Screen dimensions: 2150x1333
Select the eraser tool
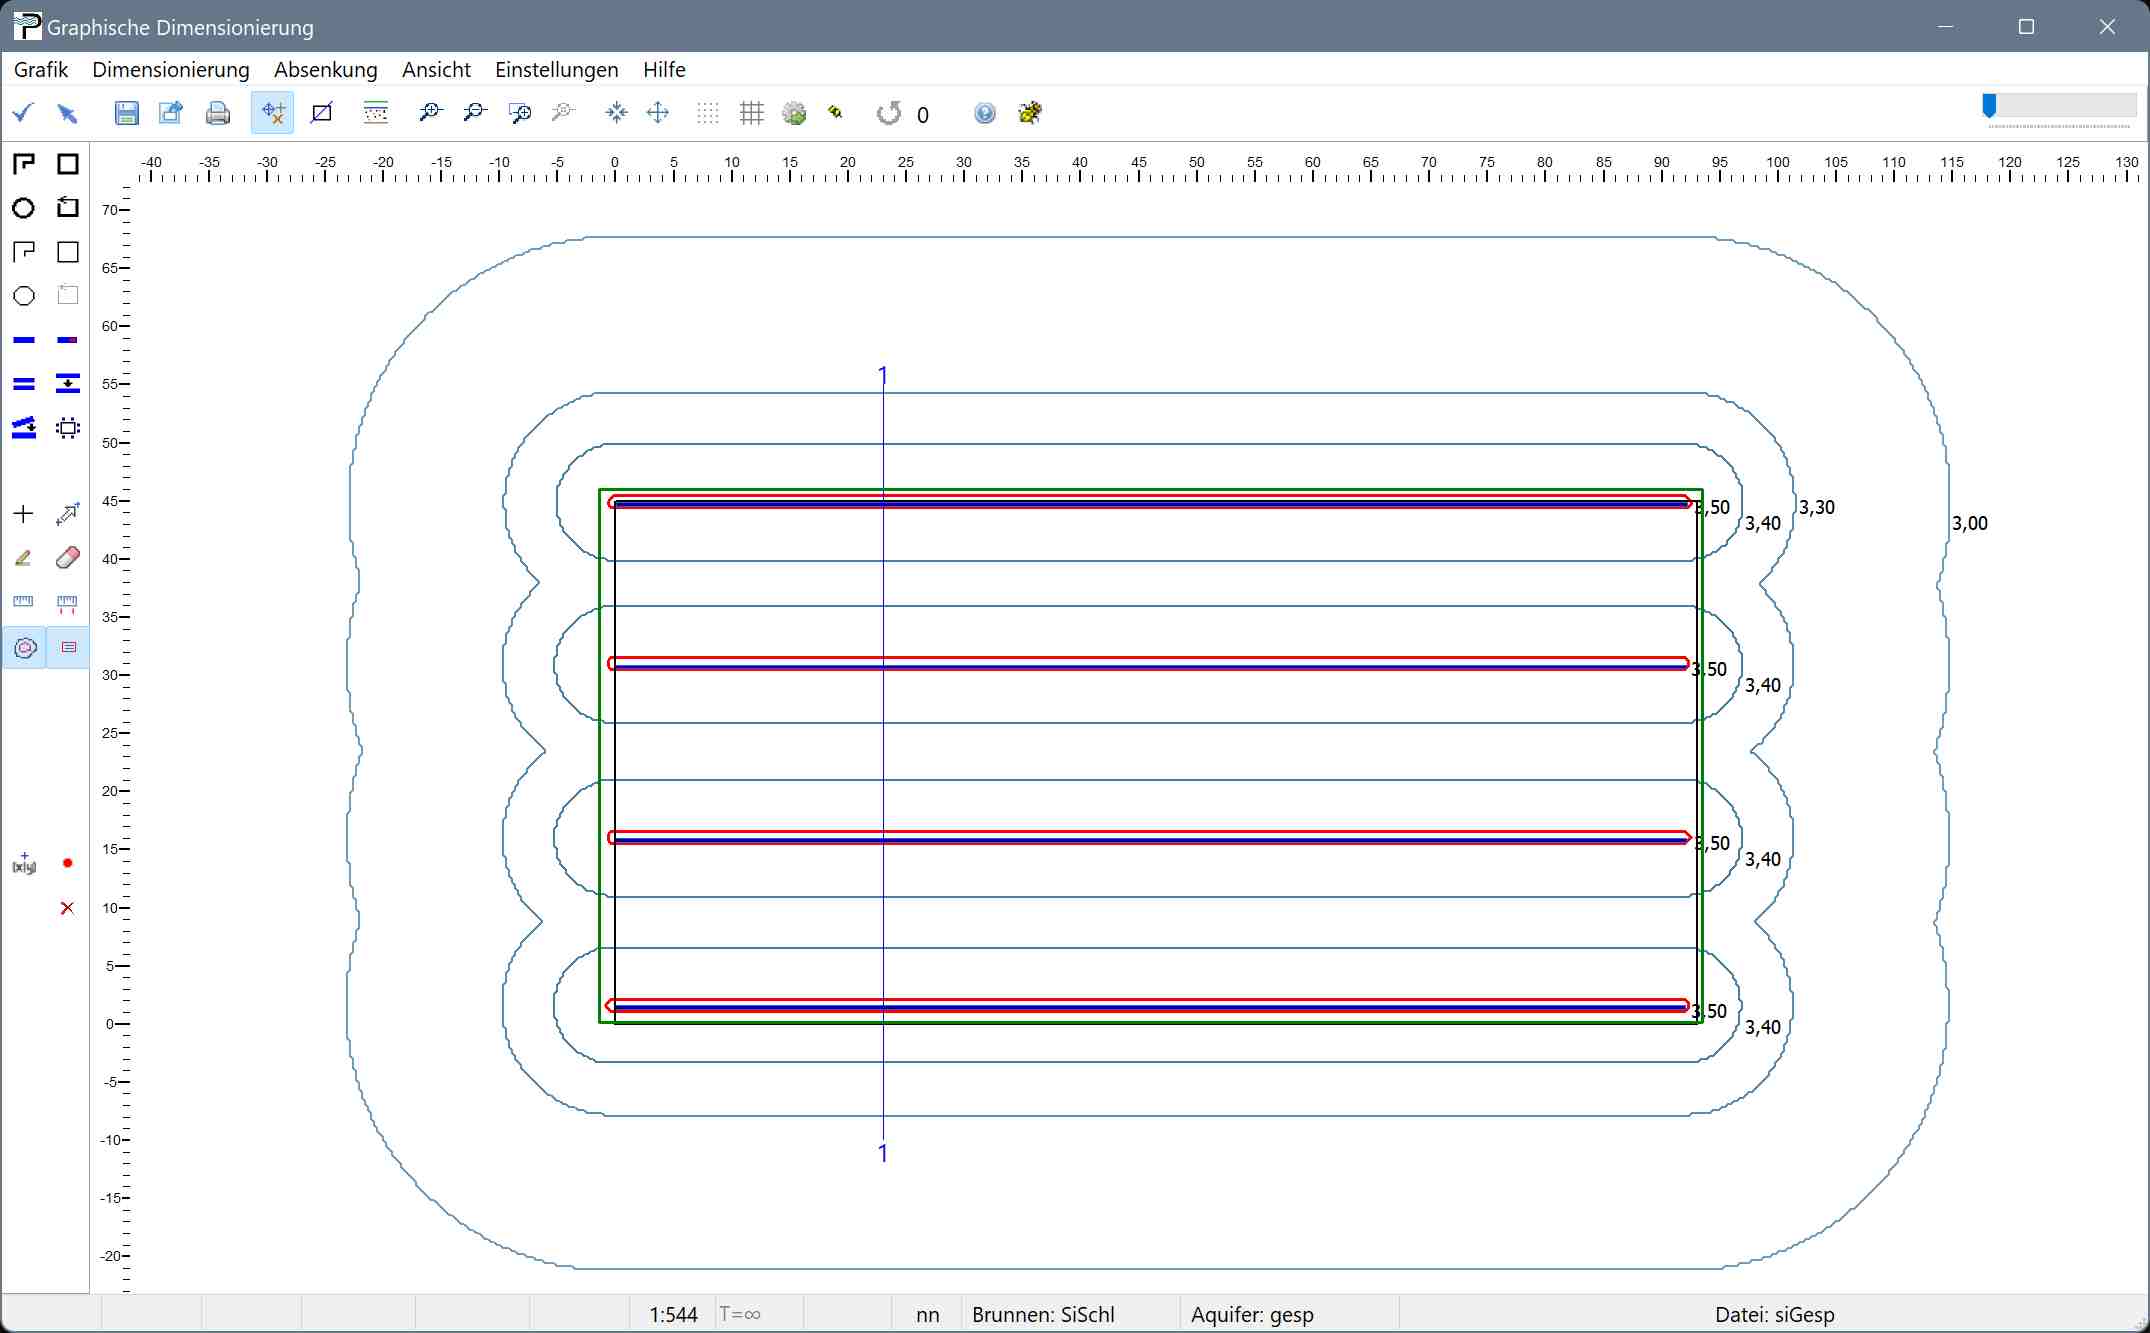67,558
